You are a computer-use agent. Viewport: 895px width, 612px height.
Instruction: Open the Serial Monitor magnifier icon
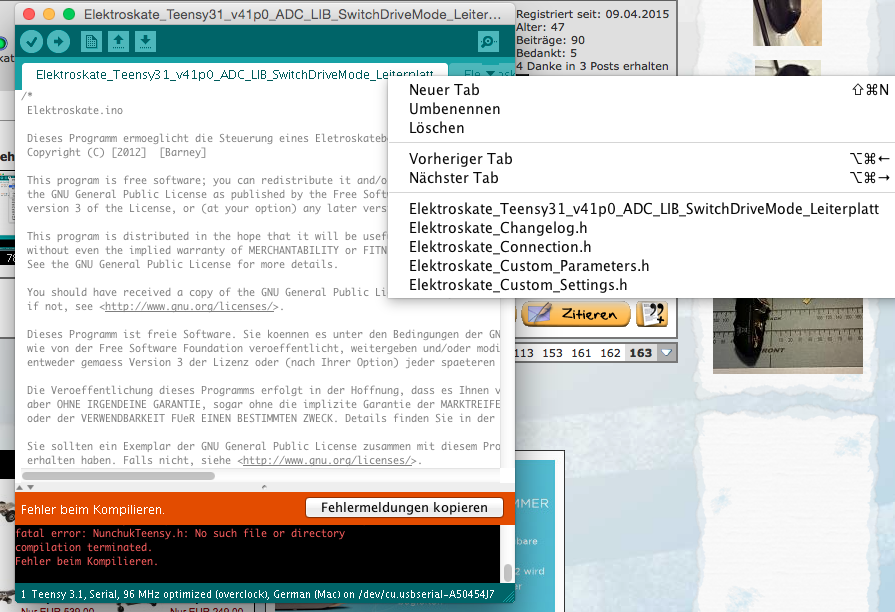tap(489, 41)
